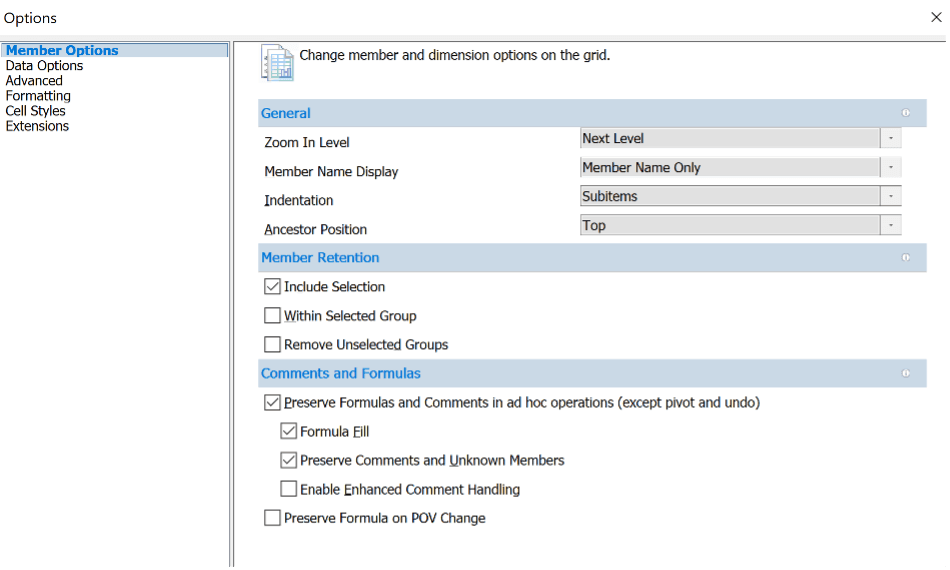Click the Next Level combo box field

(x=730, y=138)
